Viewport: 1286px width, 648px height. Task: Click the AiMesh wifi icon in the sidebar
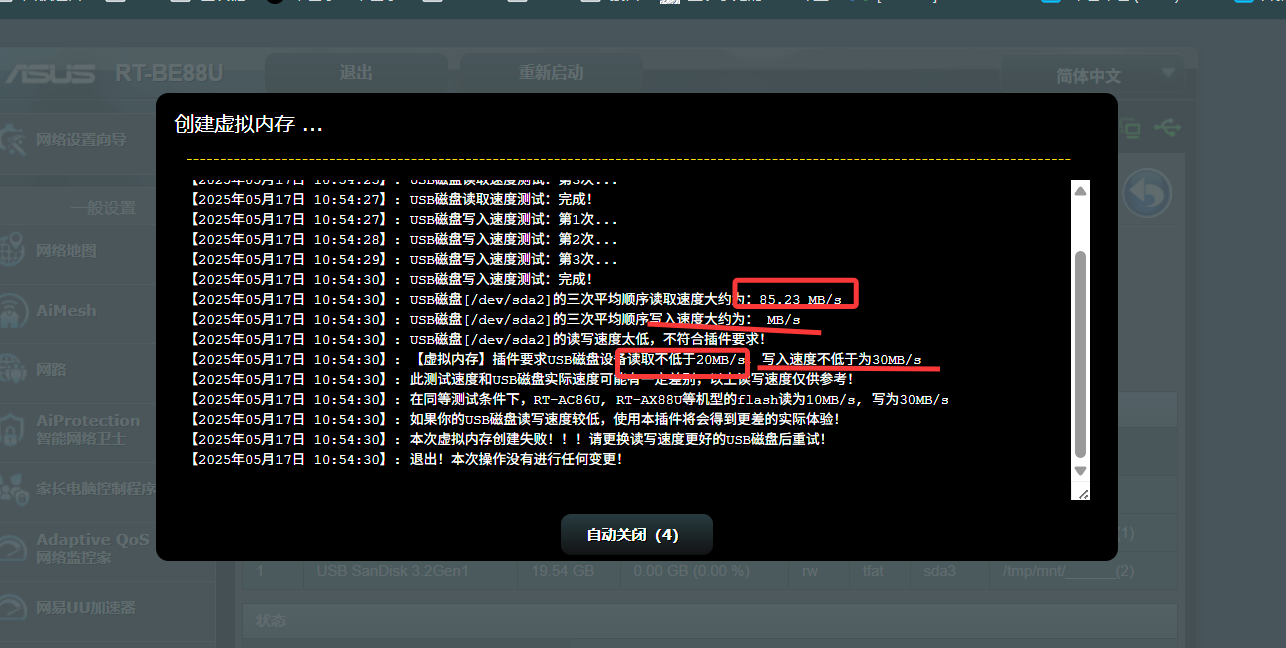click(12, 310)
